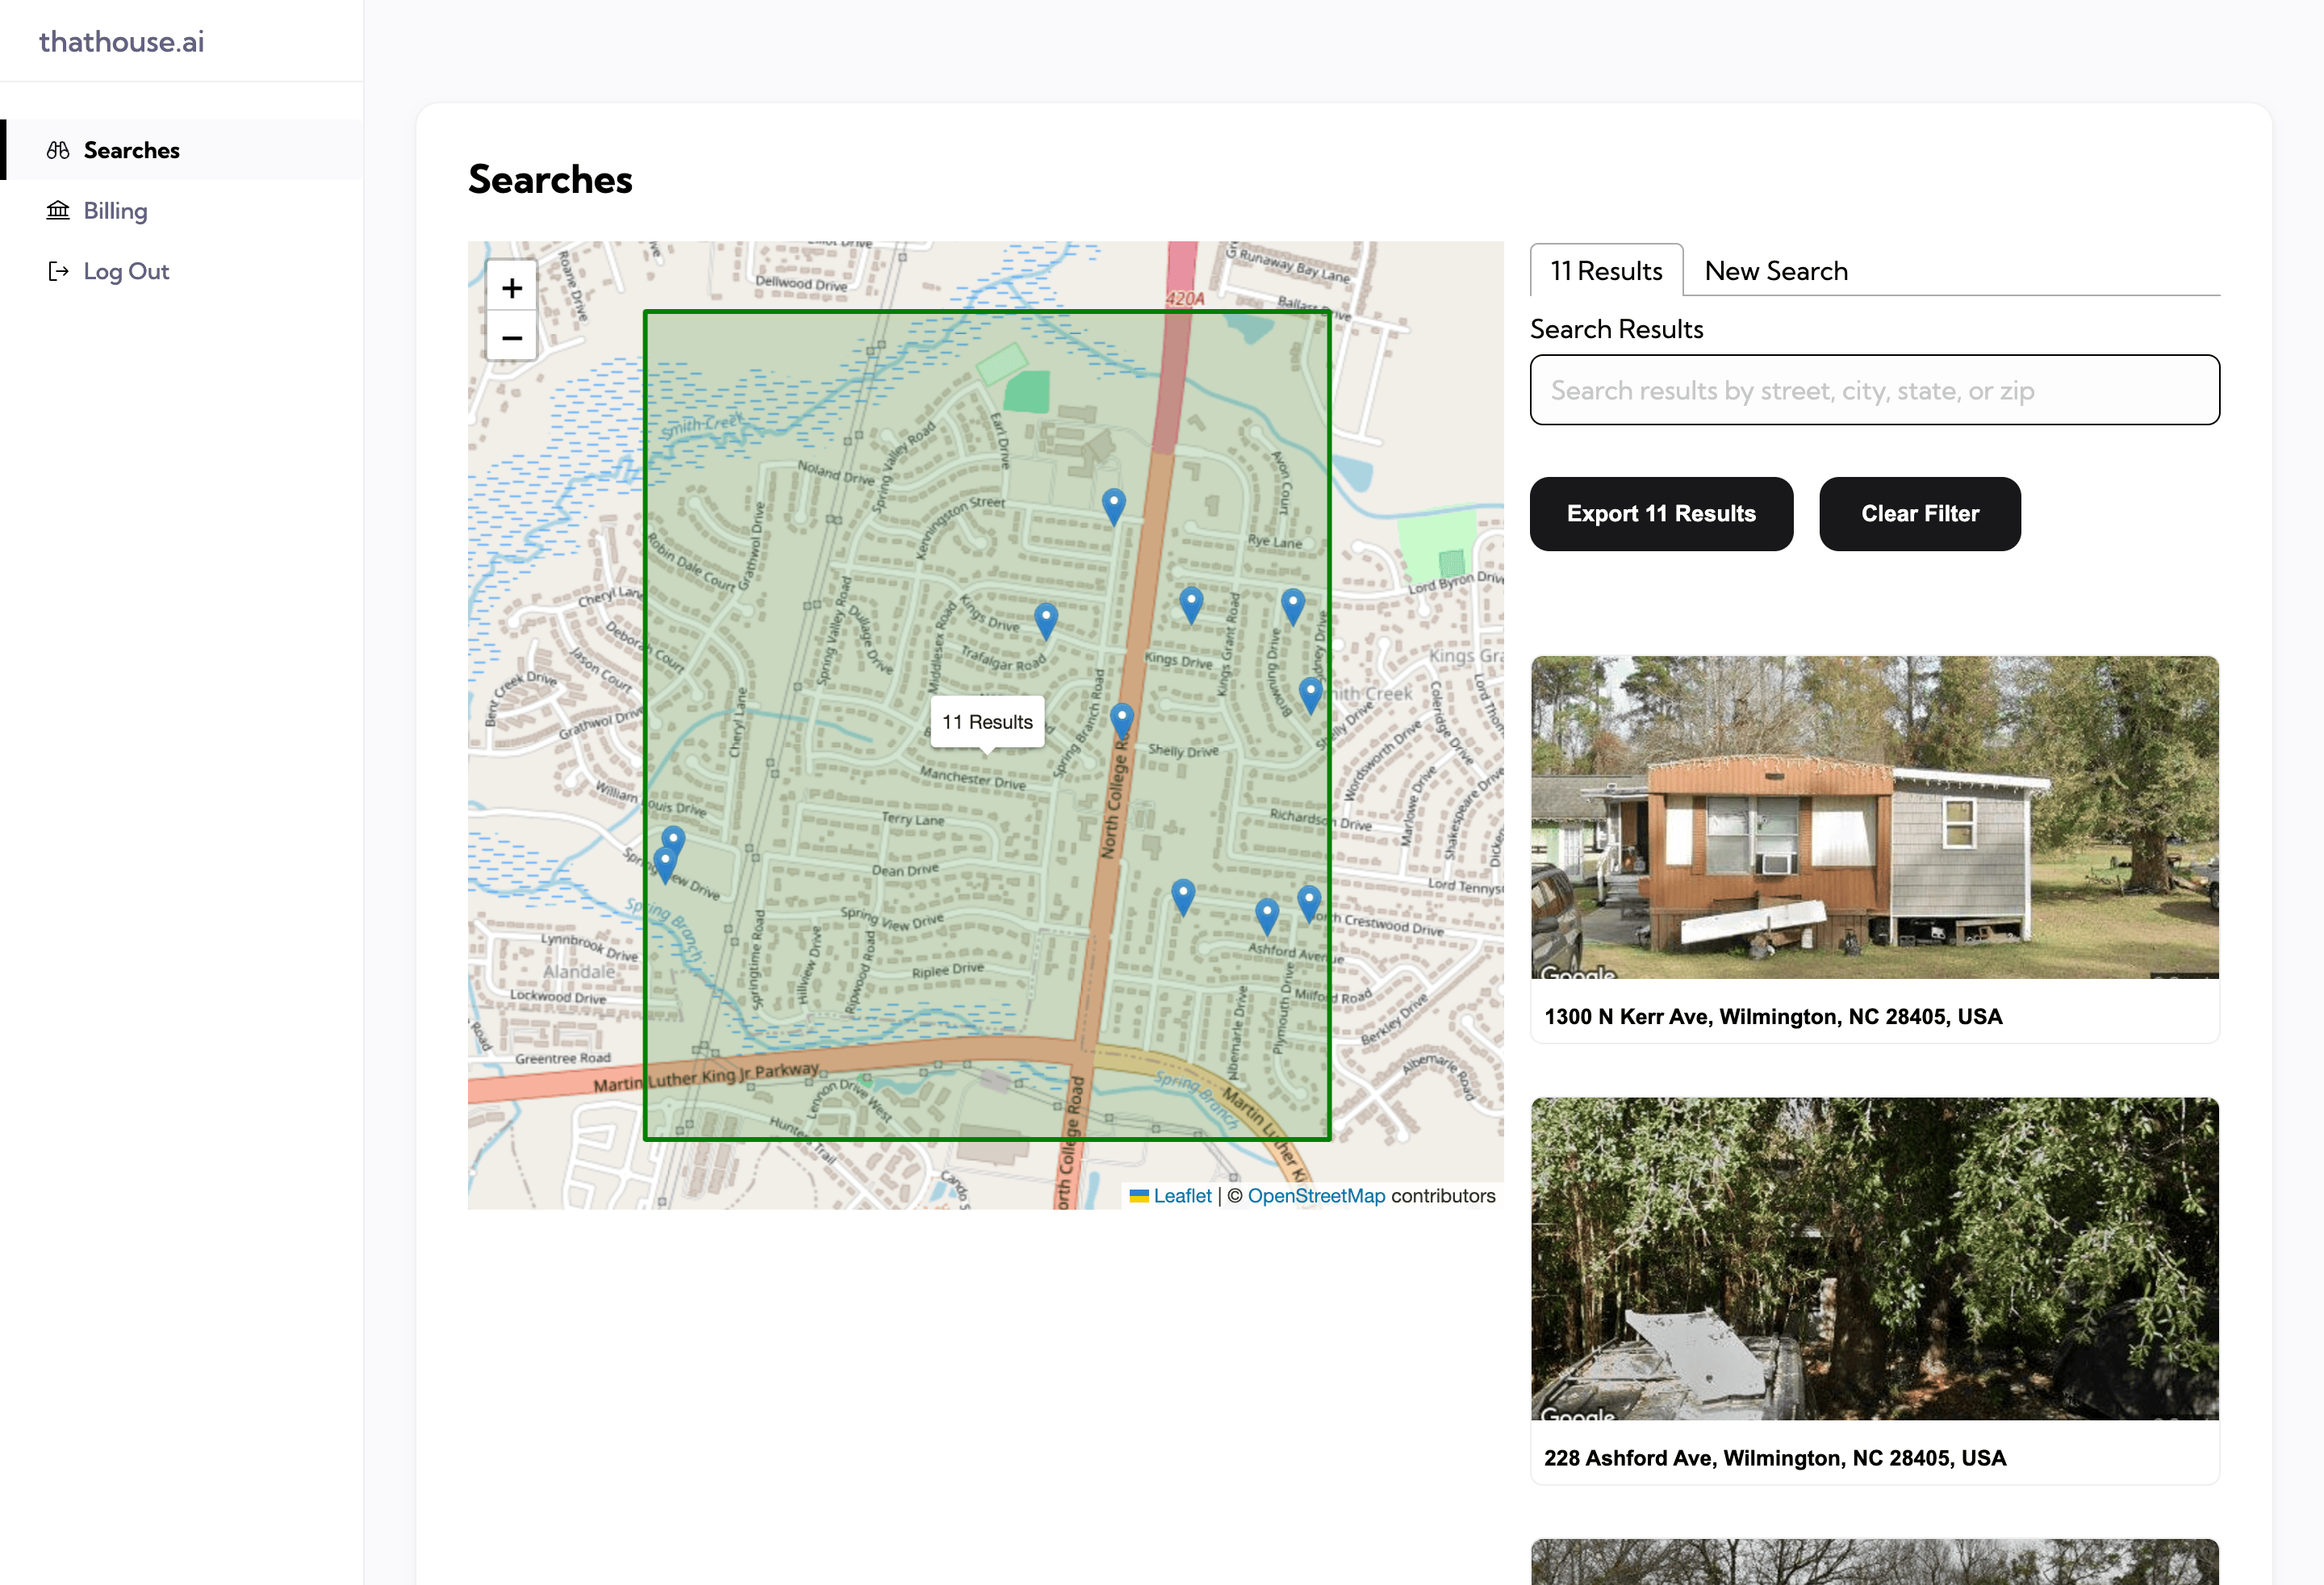Open the 228 Ashford Ave property photo

tap(1875, 1259)
